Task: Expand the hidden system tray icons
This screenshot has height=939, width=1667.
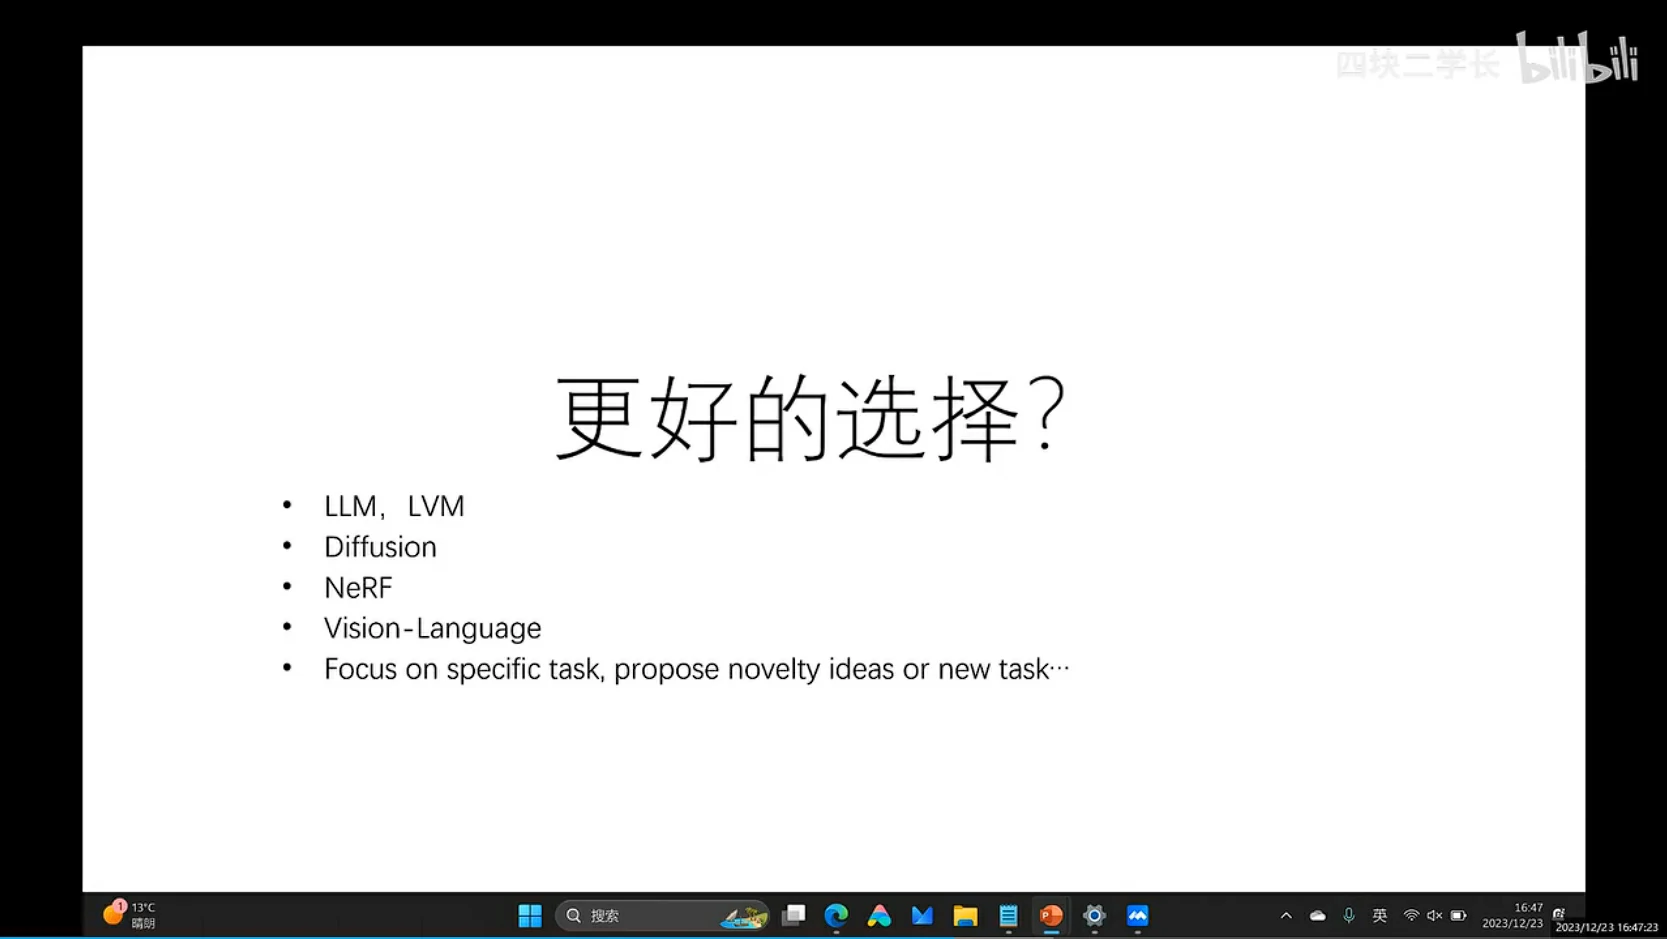Action: click(1286, 915)
